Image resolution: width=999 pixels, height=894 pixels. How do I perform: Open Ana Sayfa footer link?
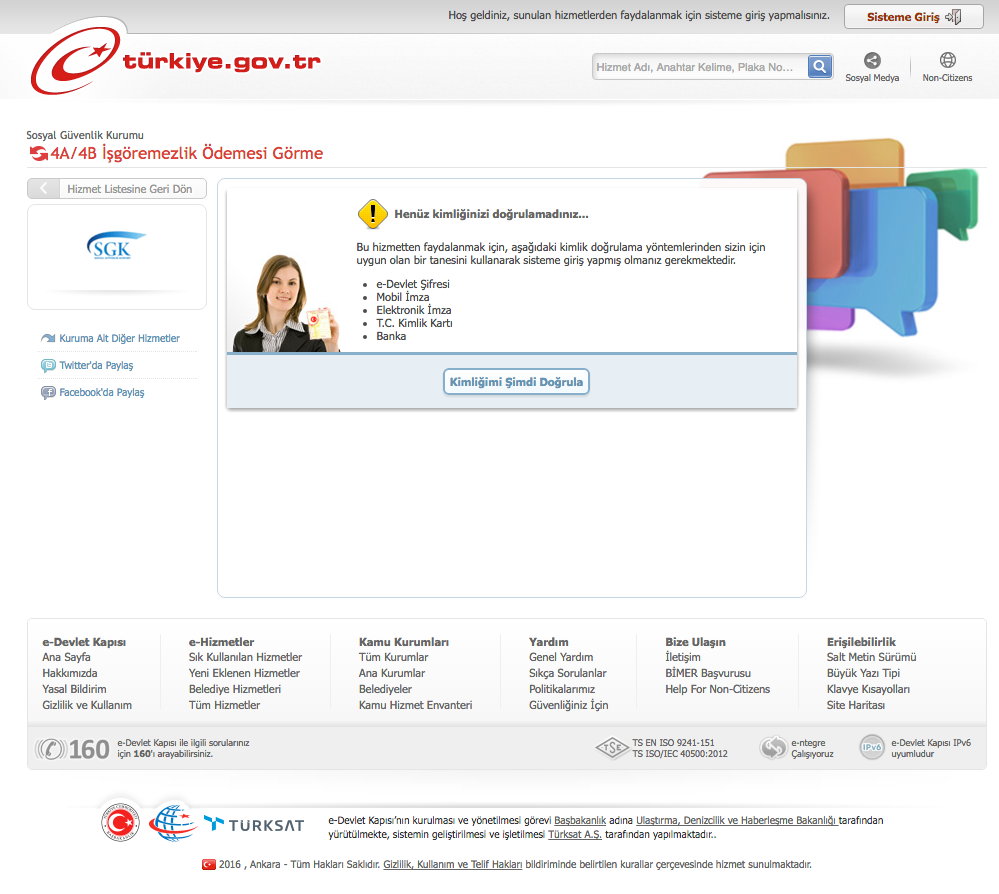66,657
